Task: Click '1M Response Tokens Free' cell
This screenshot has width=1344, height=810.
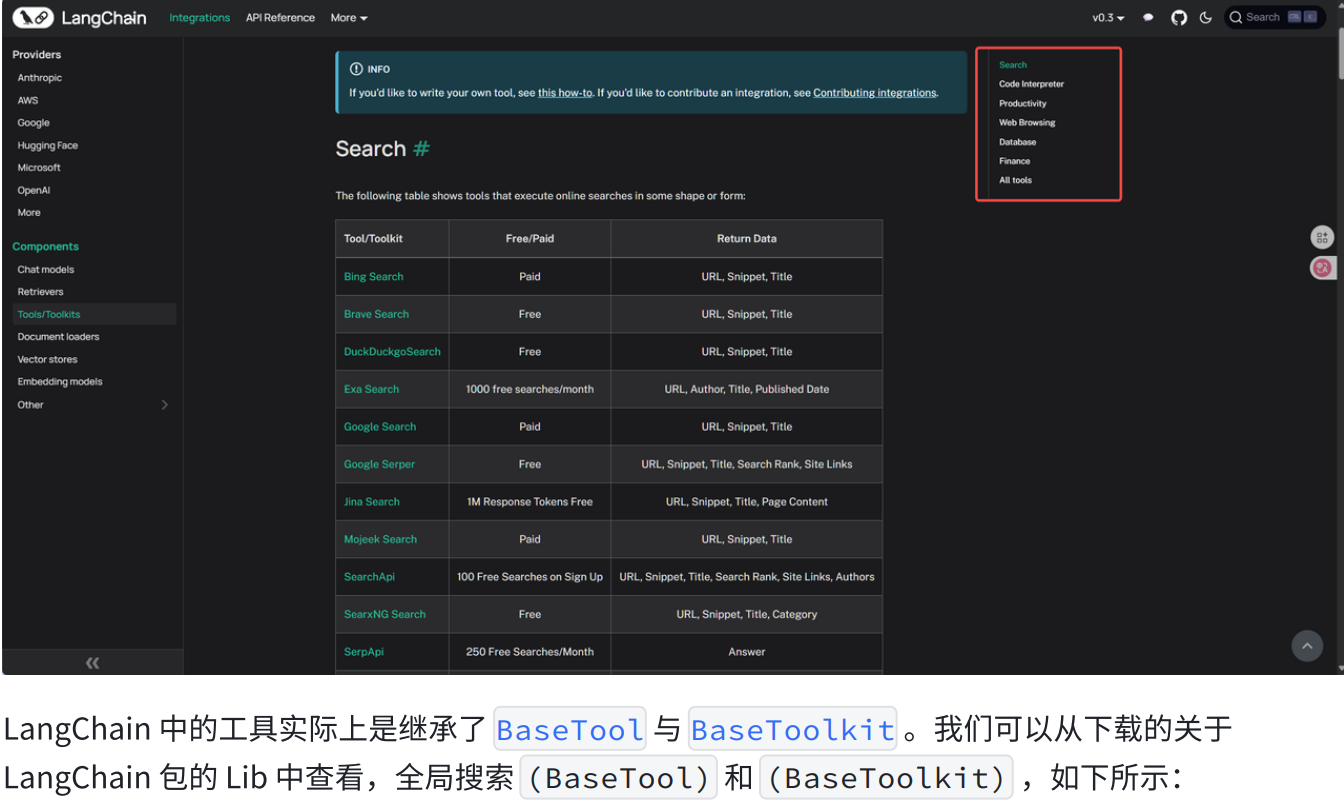Action: point(530,502)
